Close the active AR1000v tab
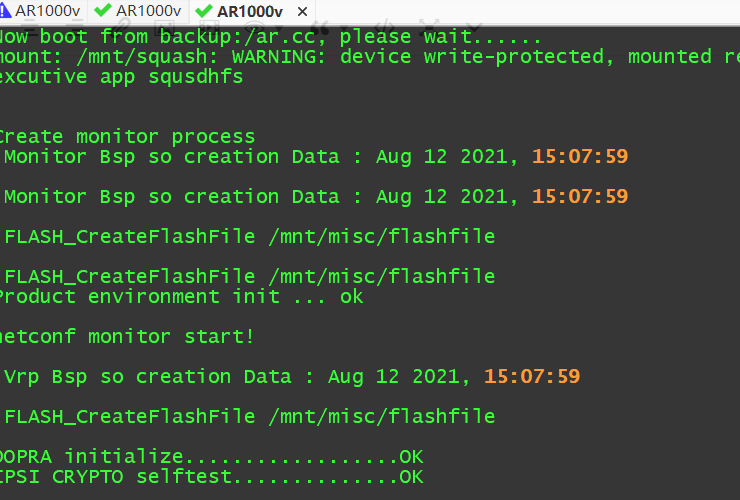740x500 pixels. (x=295, y=11)
